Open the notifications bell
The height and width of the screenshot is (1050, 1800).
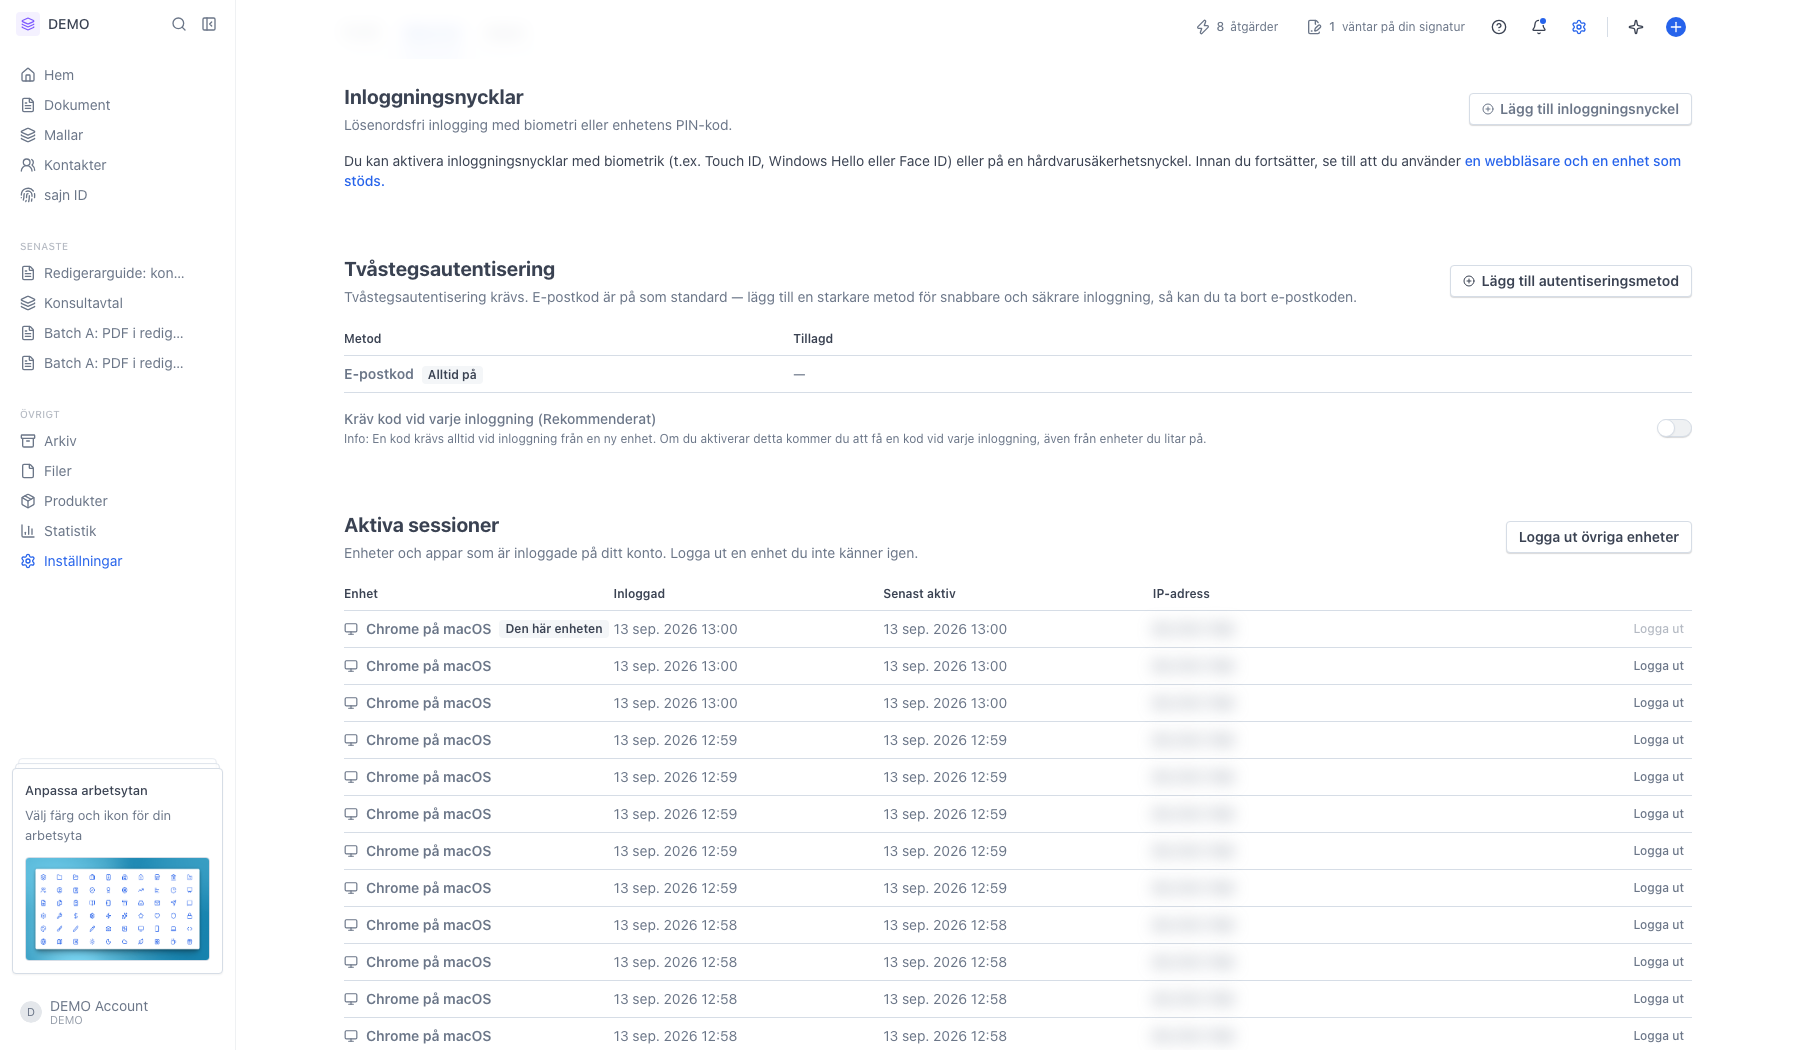[x=1539, y=27]
